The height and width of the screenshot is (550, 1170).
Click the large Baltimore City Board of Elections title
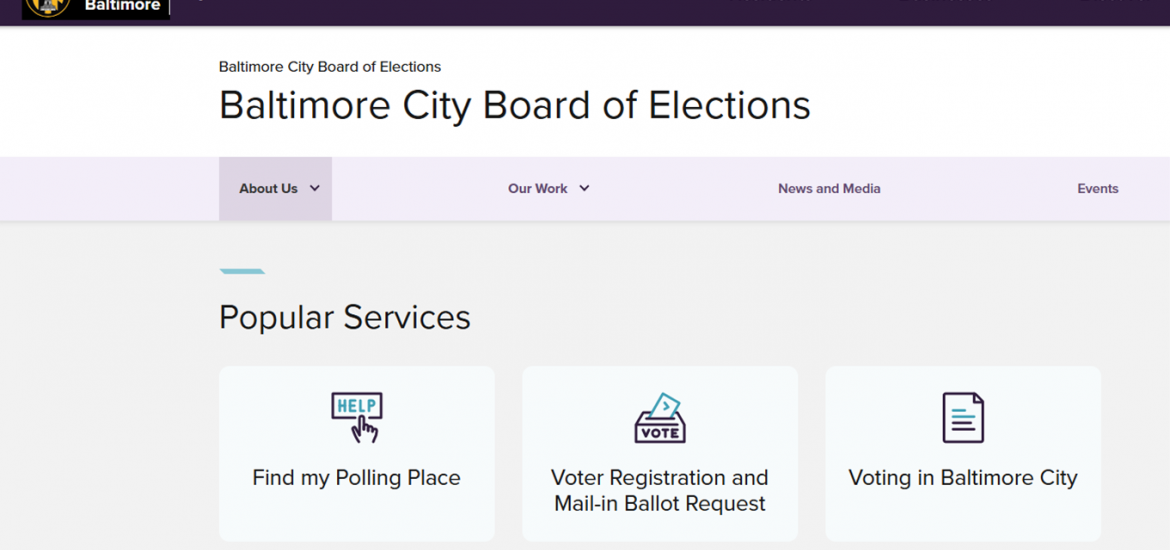pos(514,105)
